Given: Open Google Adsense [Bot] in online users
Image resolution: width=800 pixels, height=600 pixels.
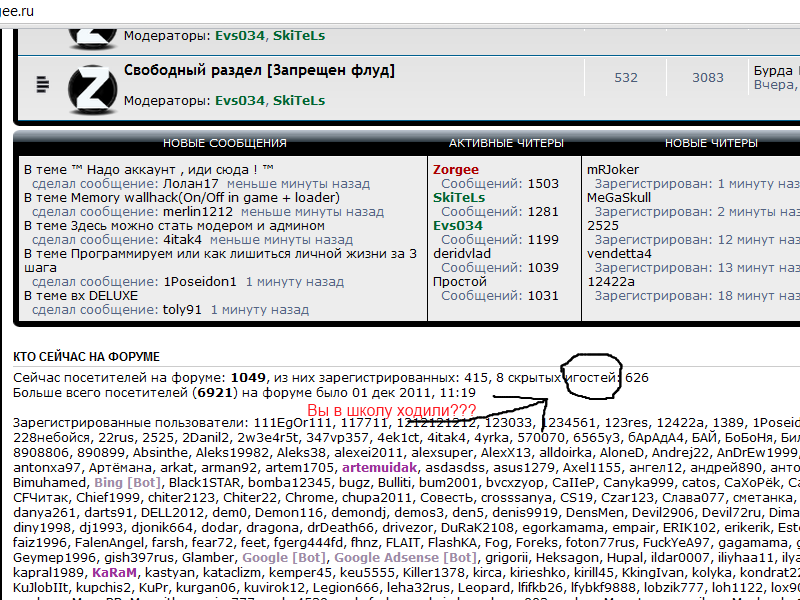Looking at the screenshot, I should tap(406, 558).
